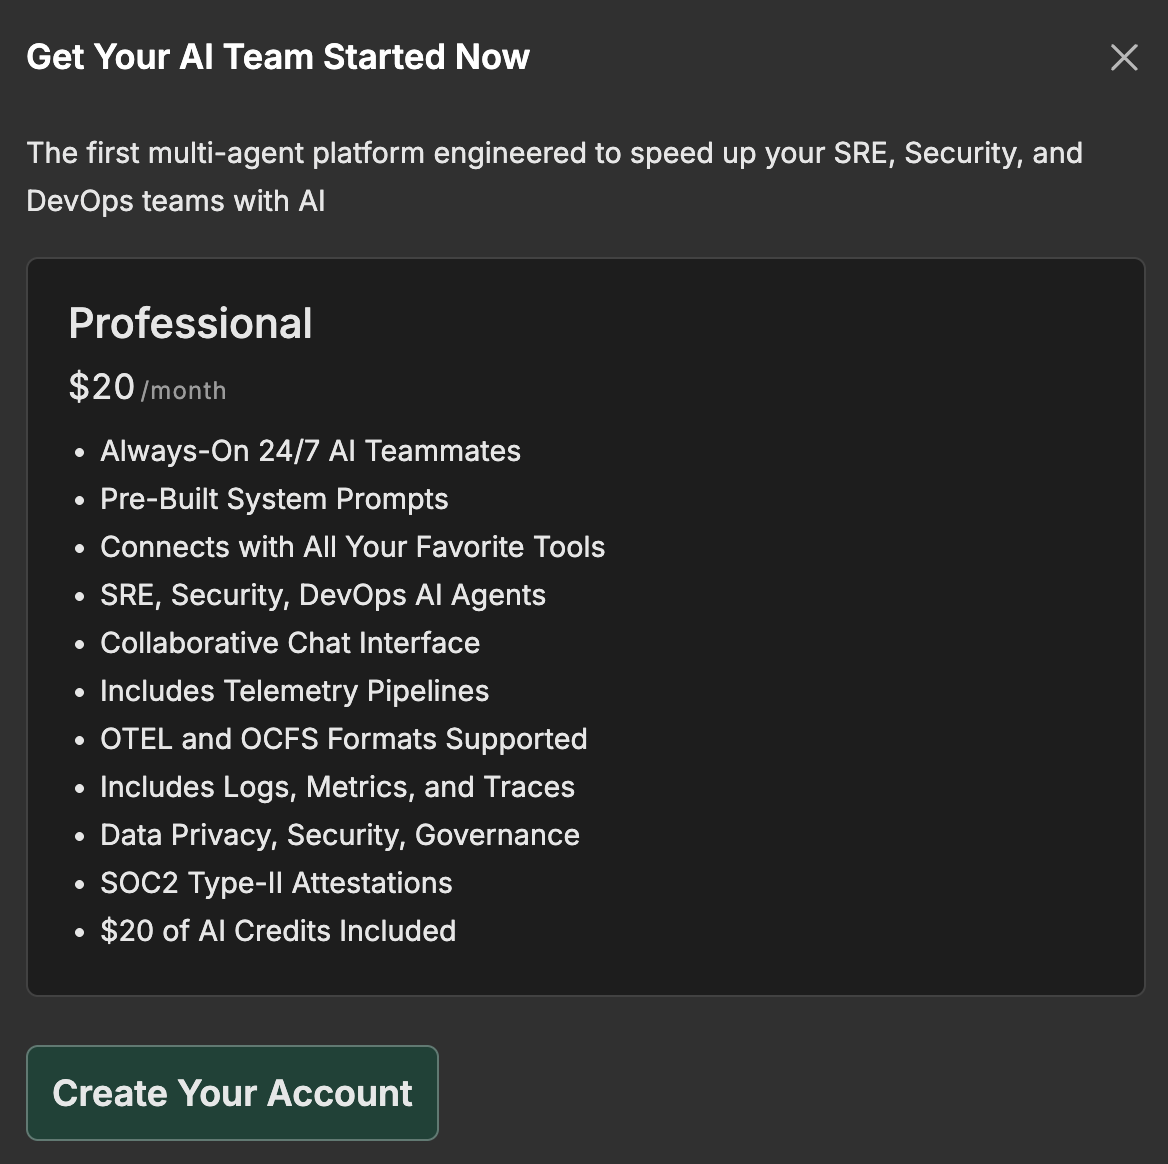The width and height of the screenshot is (1168, 1164).
Task: Select the Pre-Built System Prompts item
Action: tap(274, 499)
